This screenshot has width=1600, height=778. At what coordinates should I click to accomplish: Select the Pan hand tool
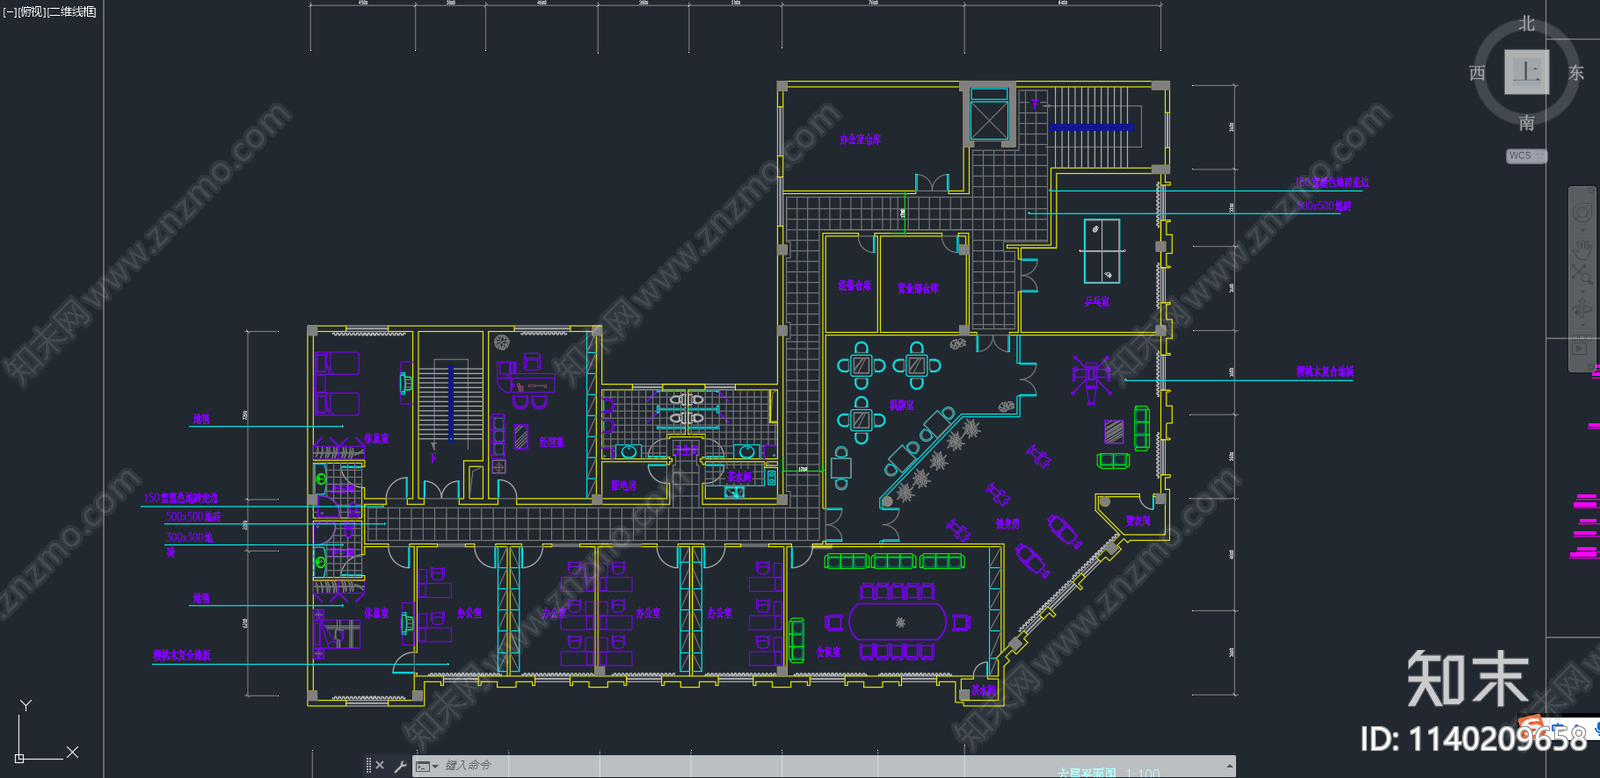pyautogui.click(x=1582, y=248)
